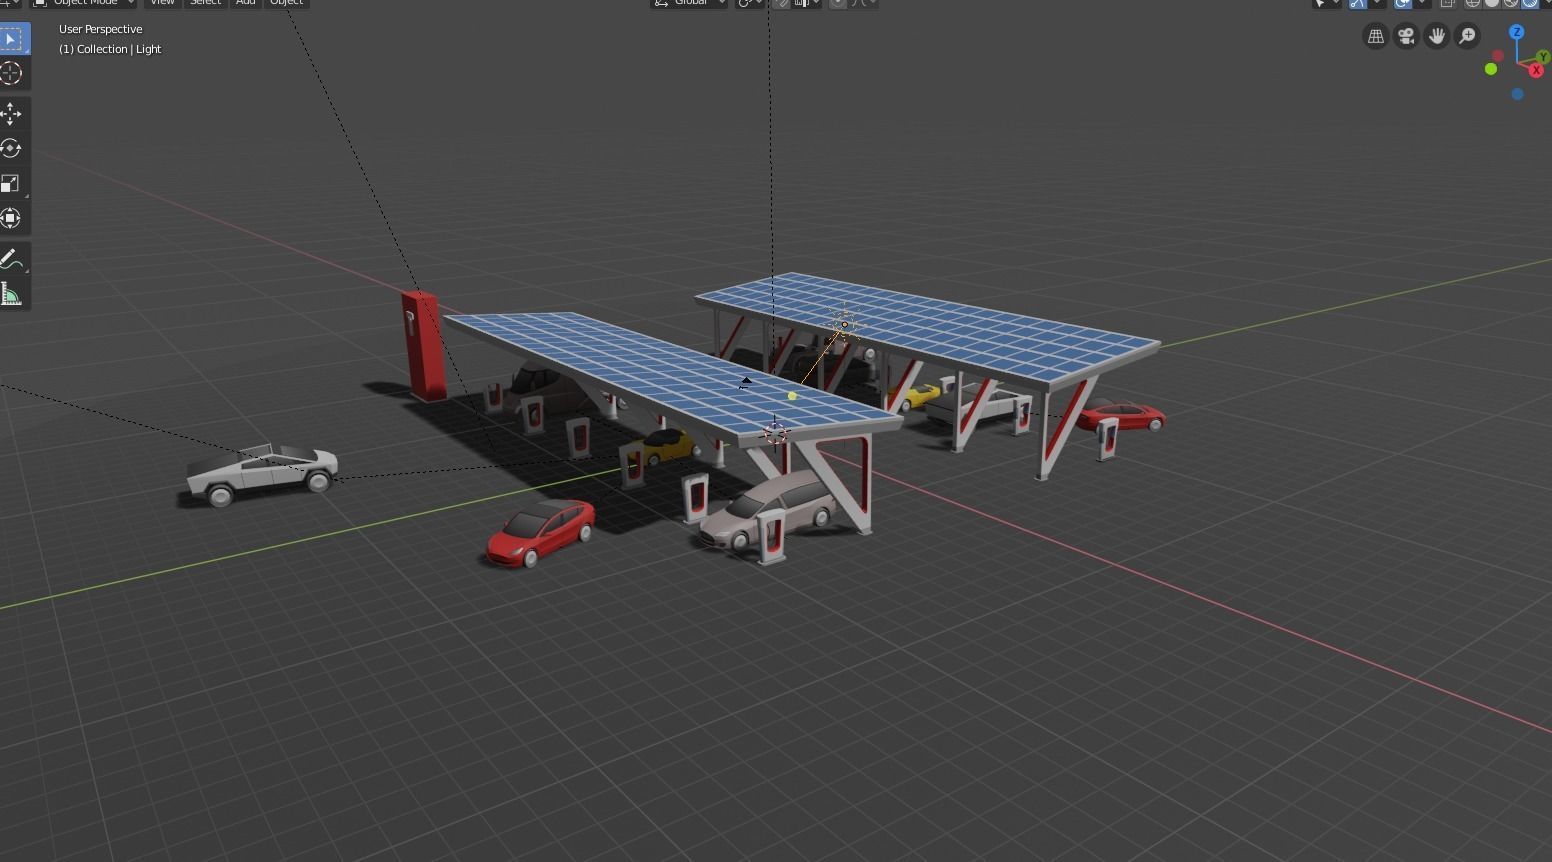The height and width of the screenshot is (862, 1552).
Task: Click the Collection | Light label
Action: 110,49
